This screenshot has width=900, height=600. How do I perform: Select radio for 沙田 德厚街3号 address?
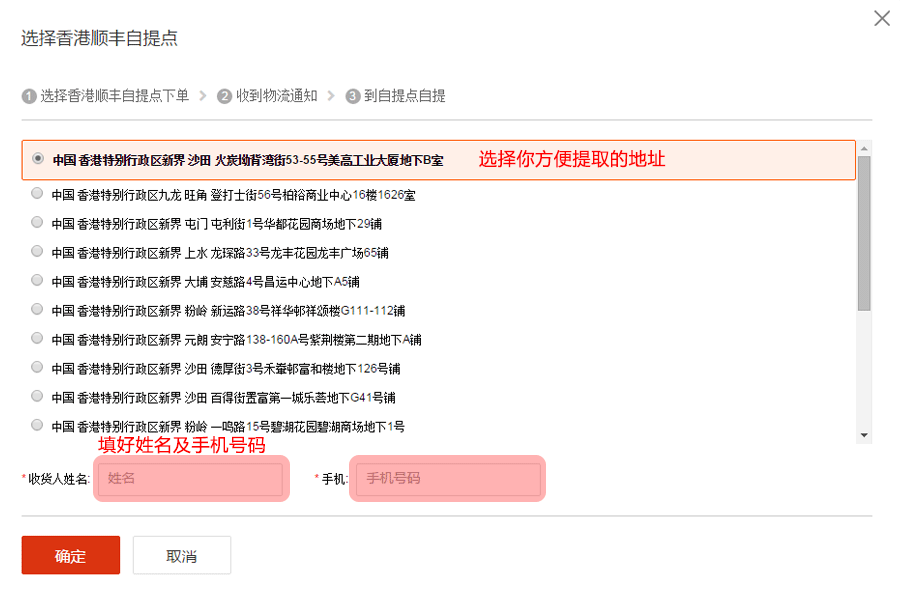click(37, 366)
